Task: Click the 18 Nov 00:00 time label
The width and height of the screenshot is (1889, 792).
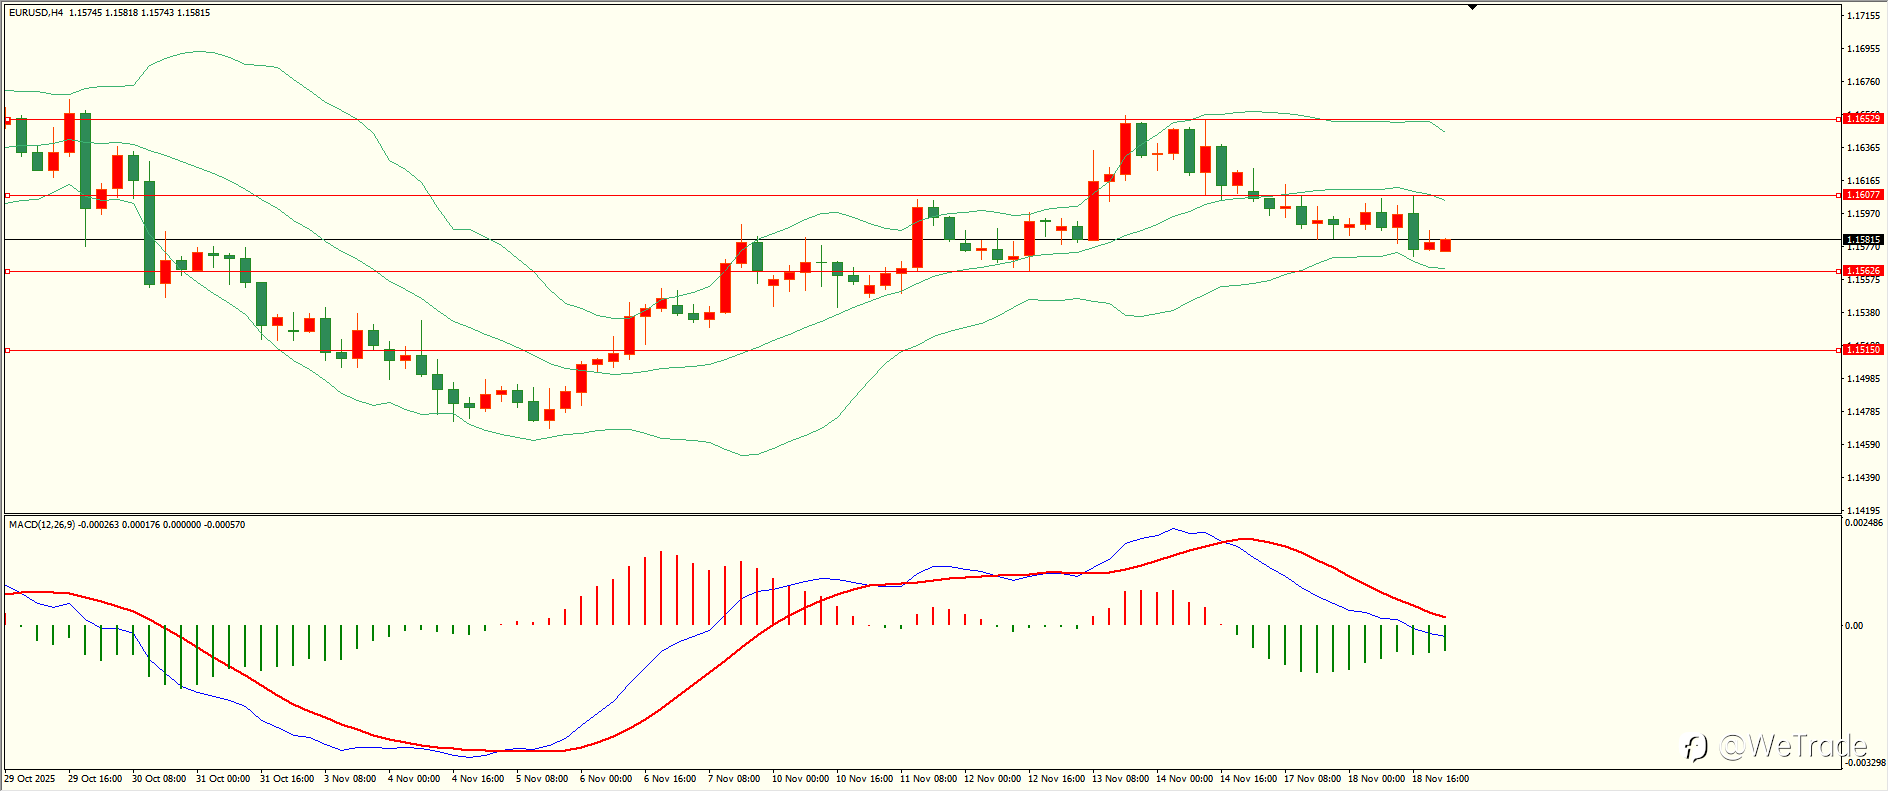Action: (x=1376, y=779)
